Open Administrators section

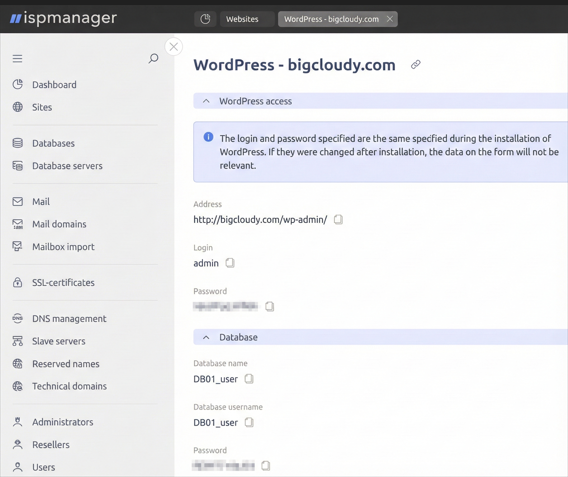coord(63,422)
